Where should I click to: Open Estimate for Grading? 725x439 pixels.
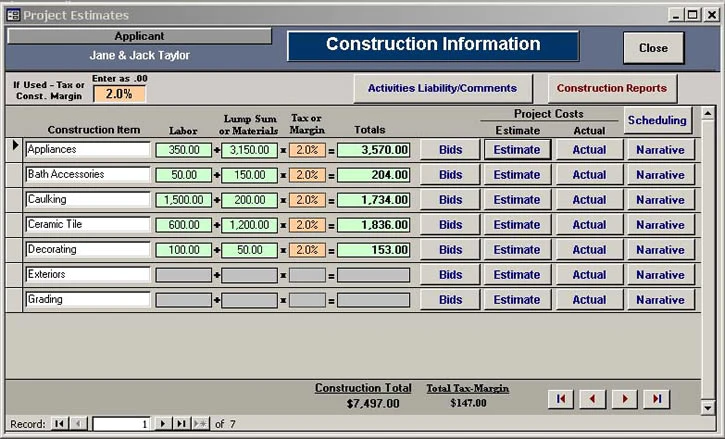(517, 300)
